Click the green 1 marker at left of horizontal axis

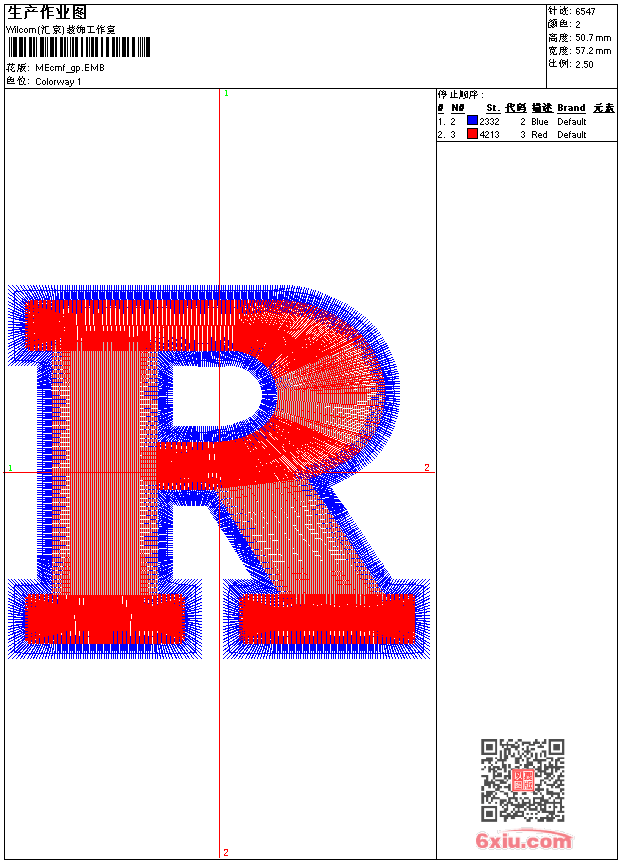[x=10, y=468]
